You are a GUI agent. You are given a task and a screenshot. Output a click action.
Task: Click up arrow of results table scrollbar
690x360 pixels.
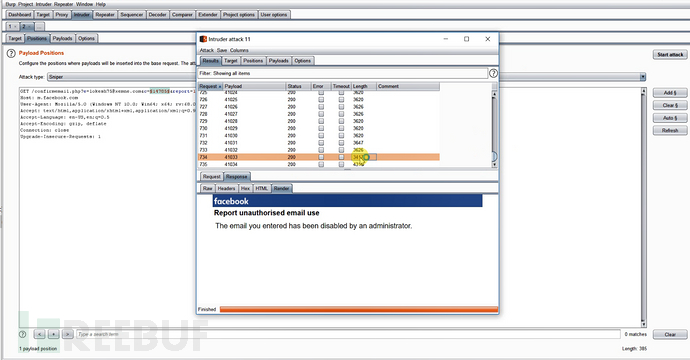(494, 94)
